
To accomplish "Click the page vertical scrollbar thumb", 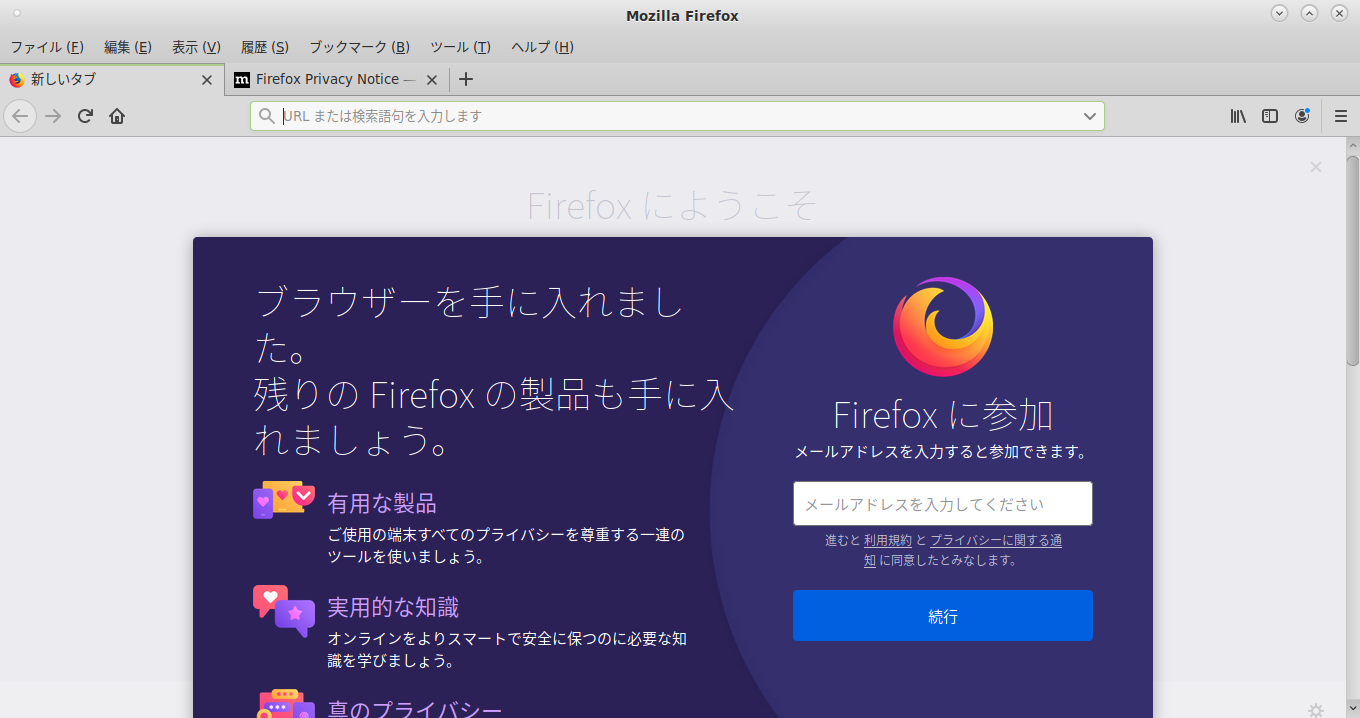I will tap(1352, 260).
